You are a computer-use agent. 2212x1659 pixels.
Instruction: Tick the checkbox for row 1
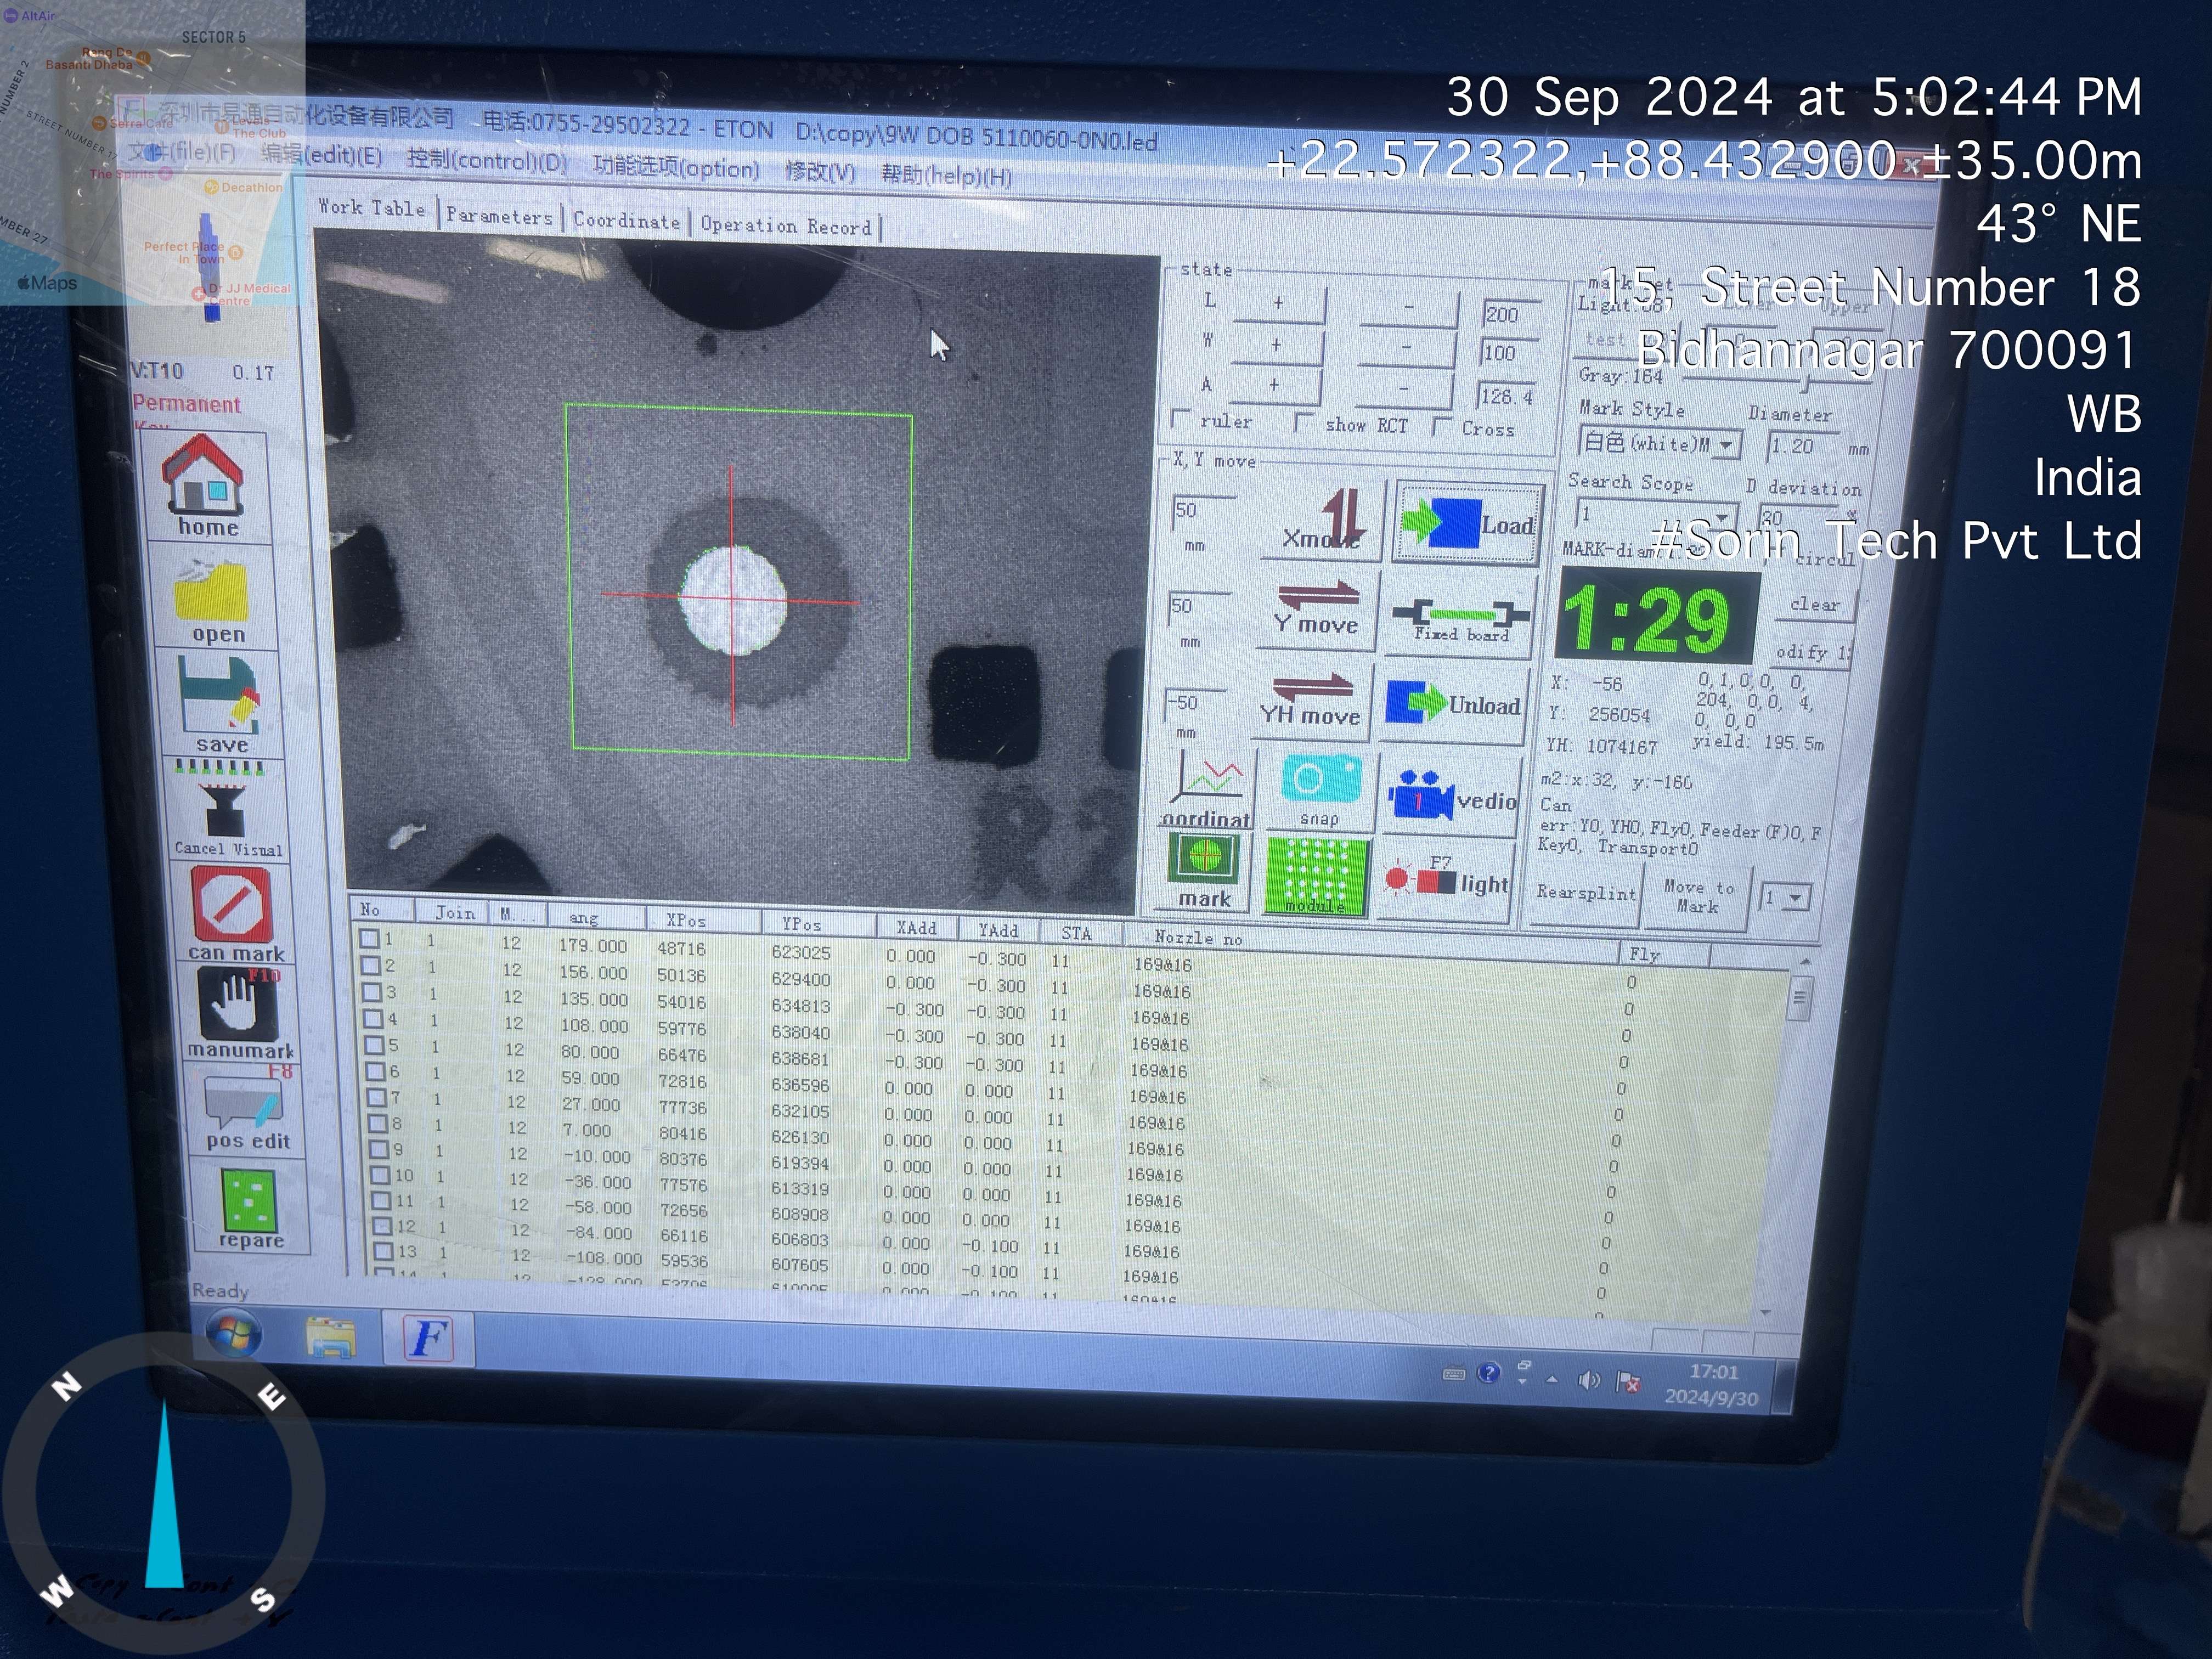coord(369,939)
